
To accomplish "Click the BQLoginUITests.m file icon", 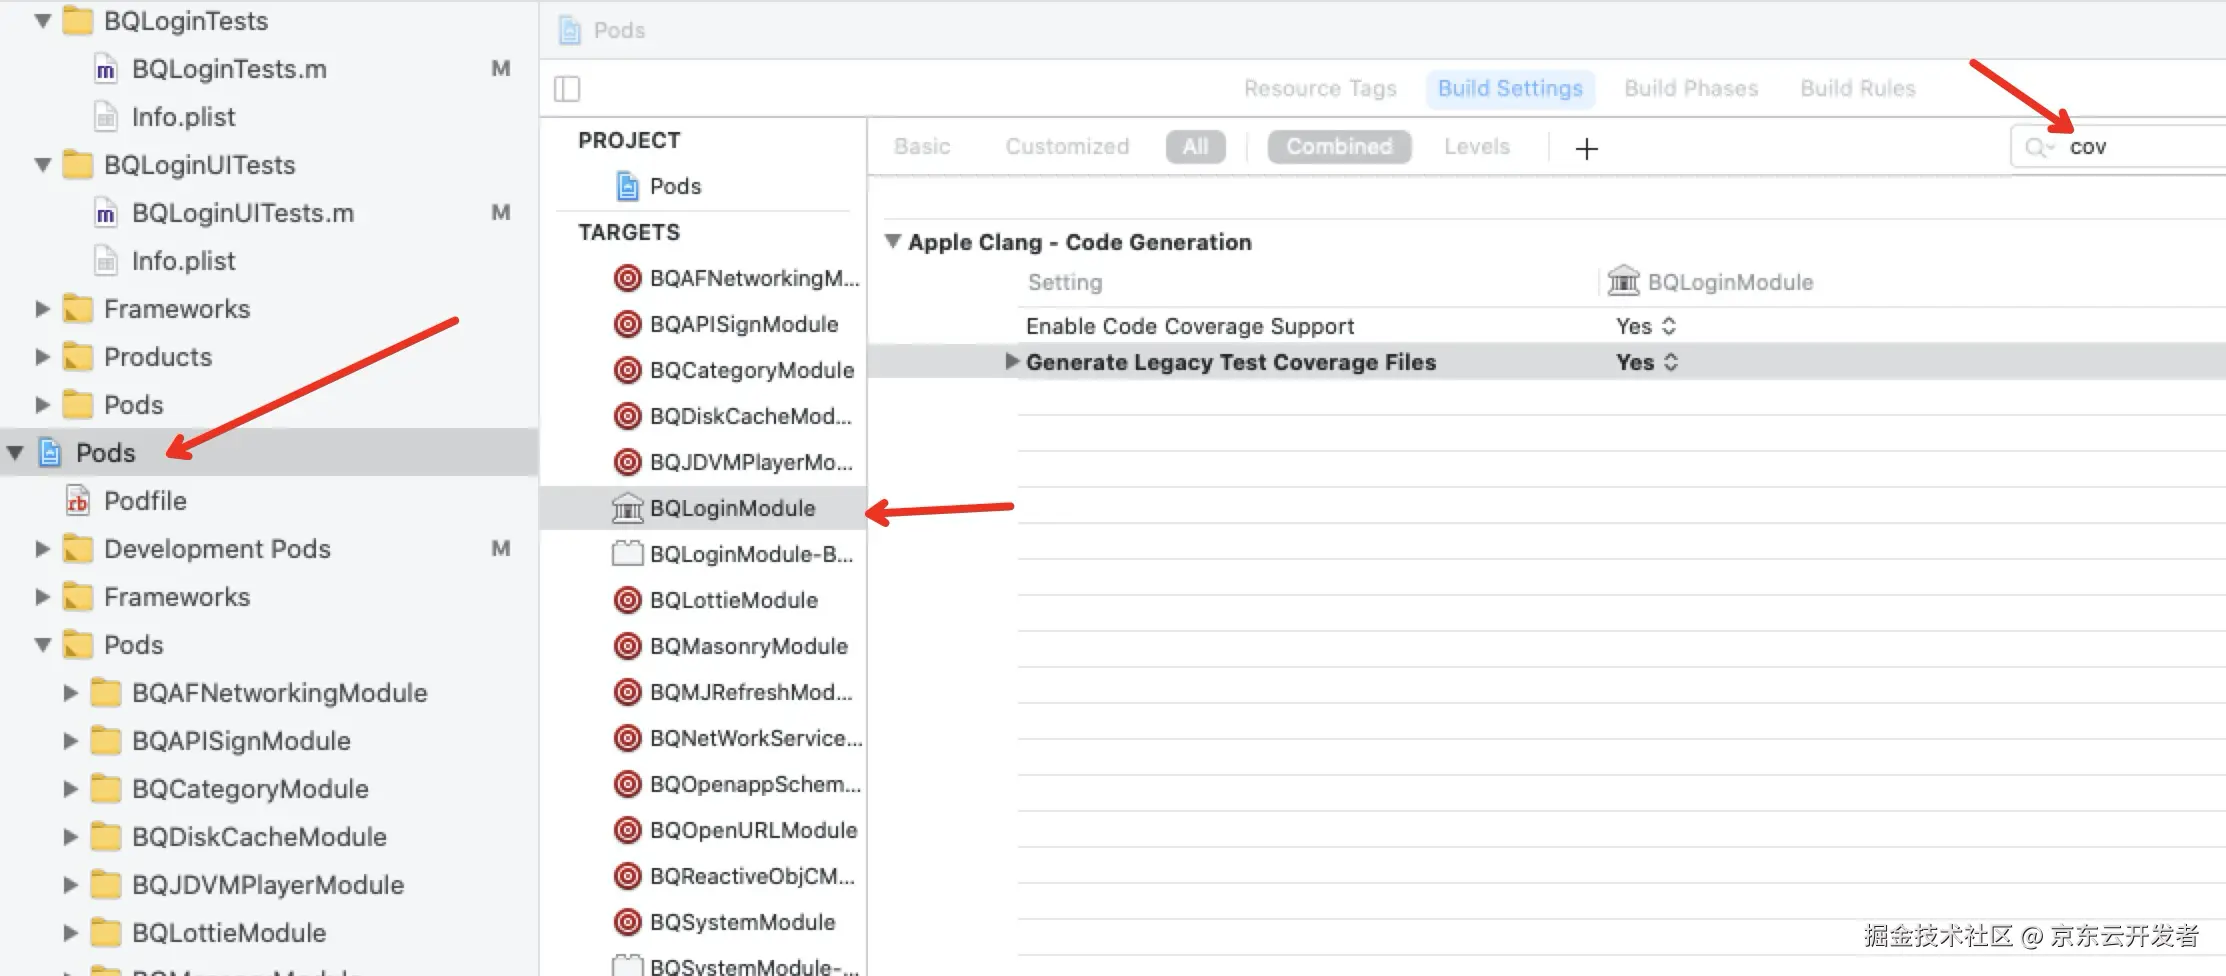I will [x=105, y=213].
